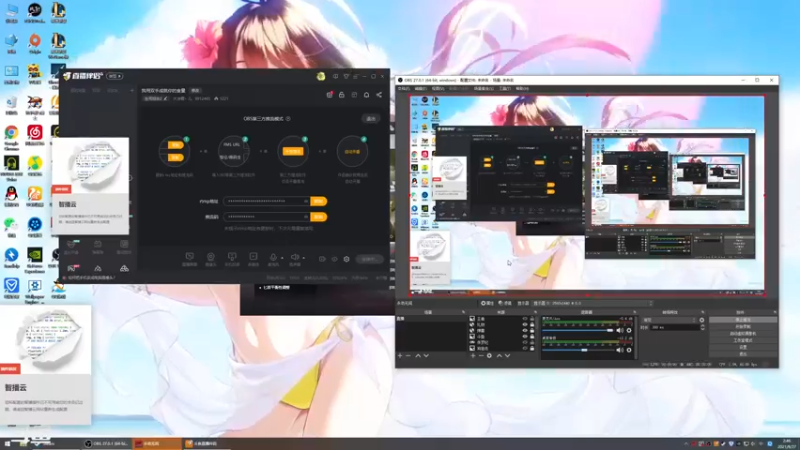Toggle eye visibility of the top OBS source
Image resolution: width=800 pixels, height=450 pixels.
tap(525, 319)
